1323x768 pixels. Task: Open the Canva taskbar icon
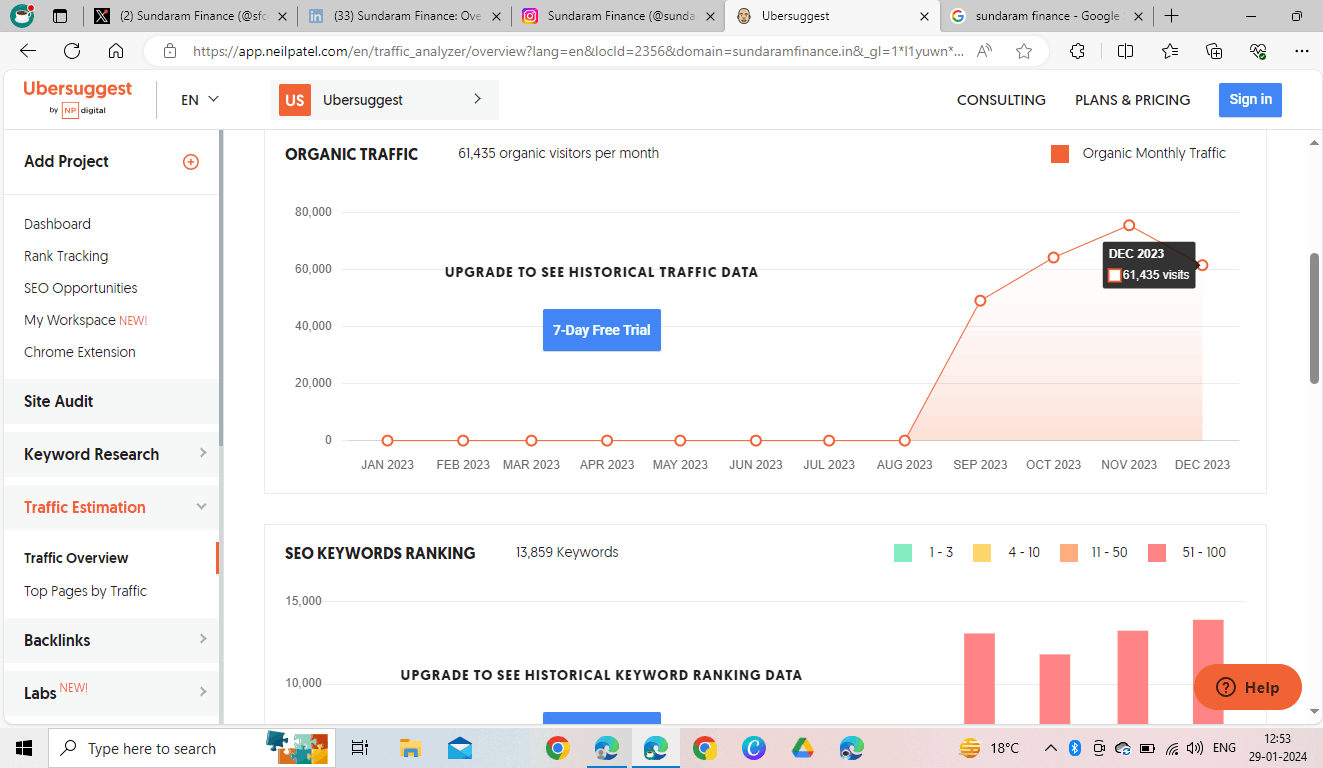[754, 748]
